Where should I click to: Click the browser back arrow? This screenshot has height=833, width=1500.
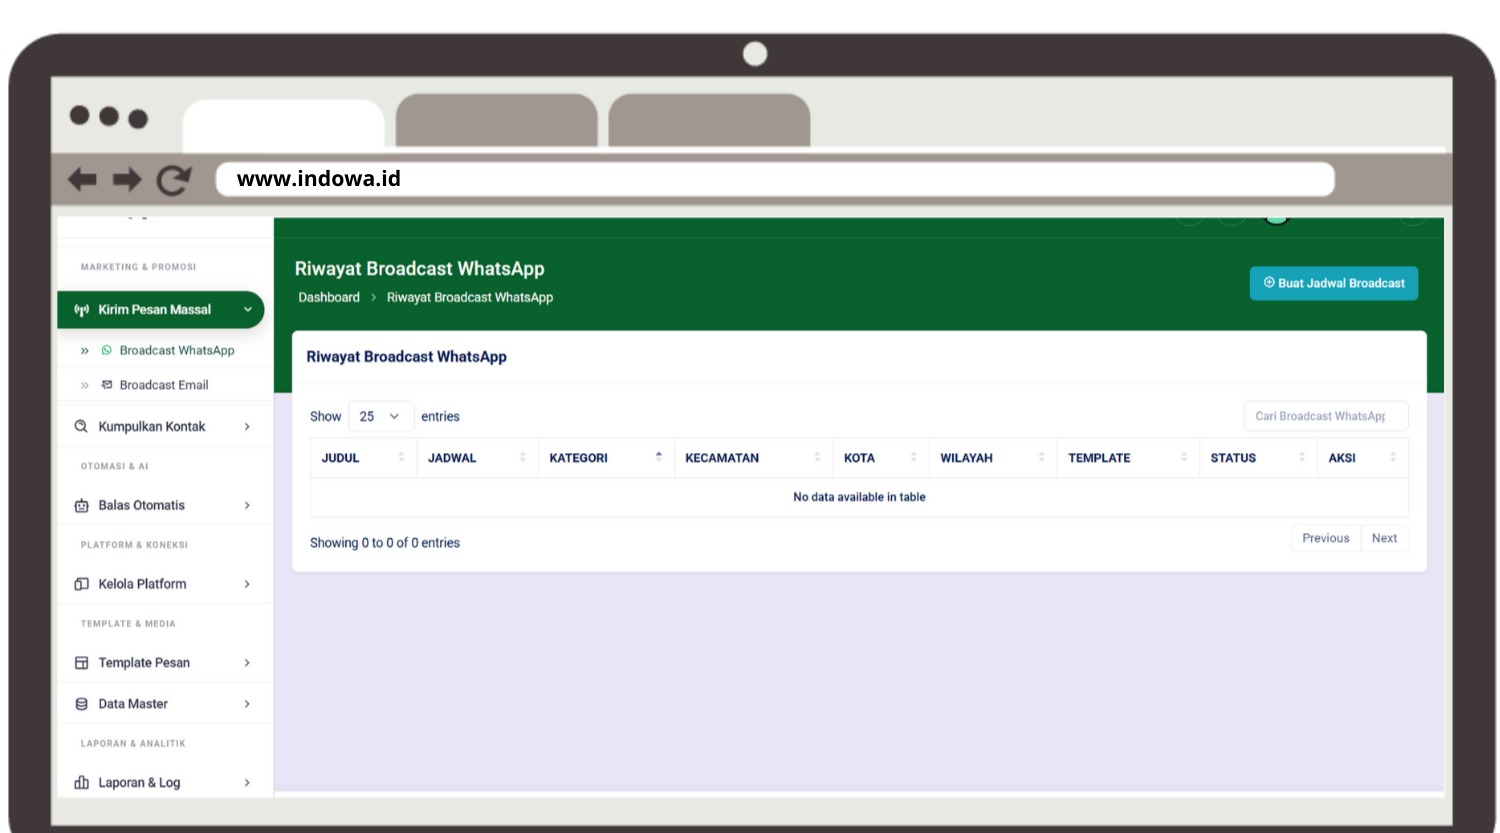pos(82,180)
